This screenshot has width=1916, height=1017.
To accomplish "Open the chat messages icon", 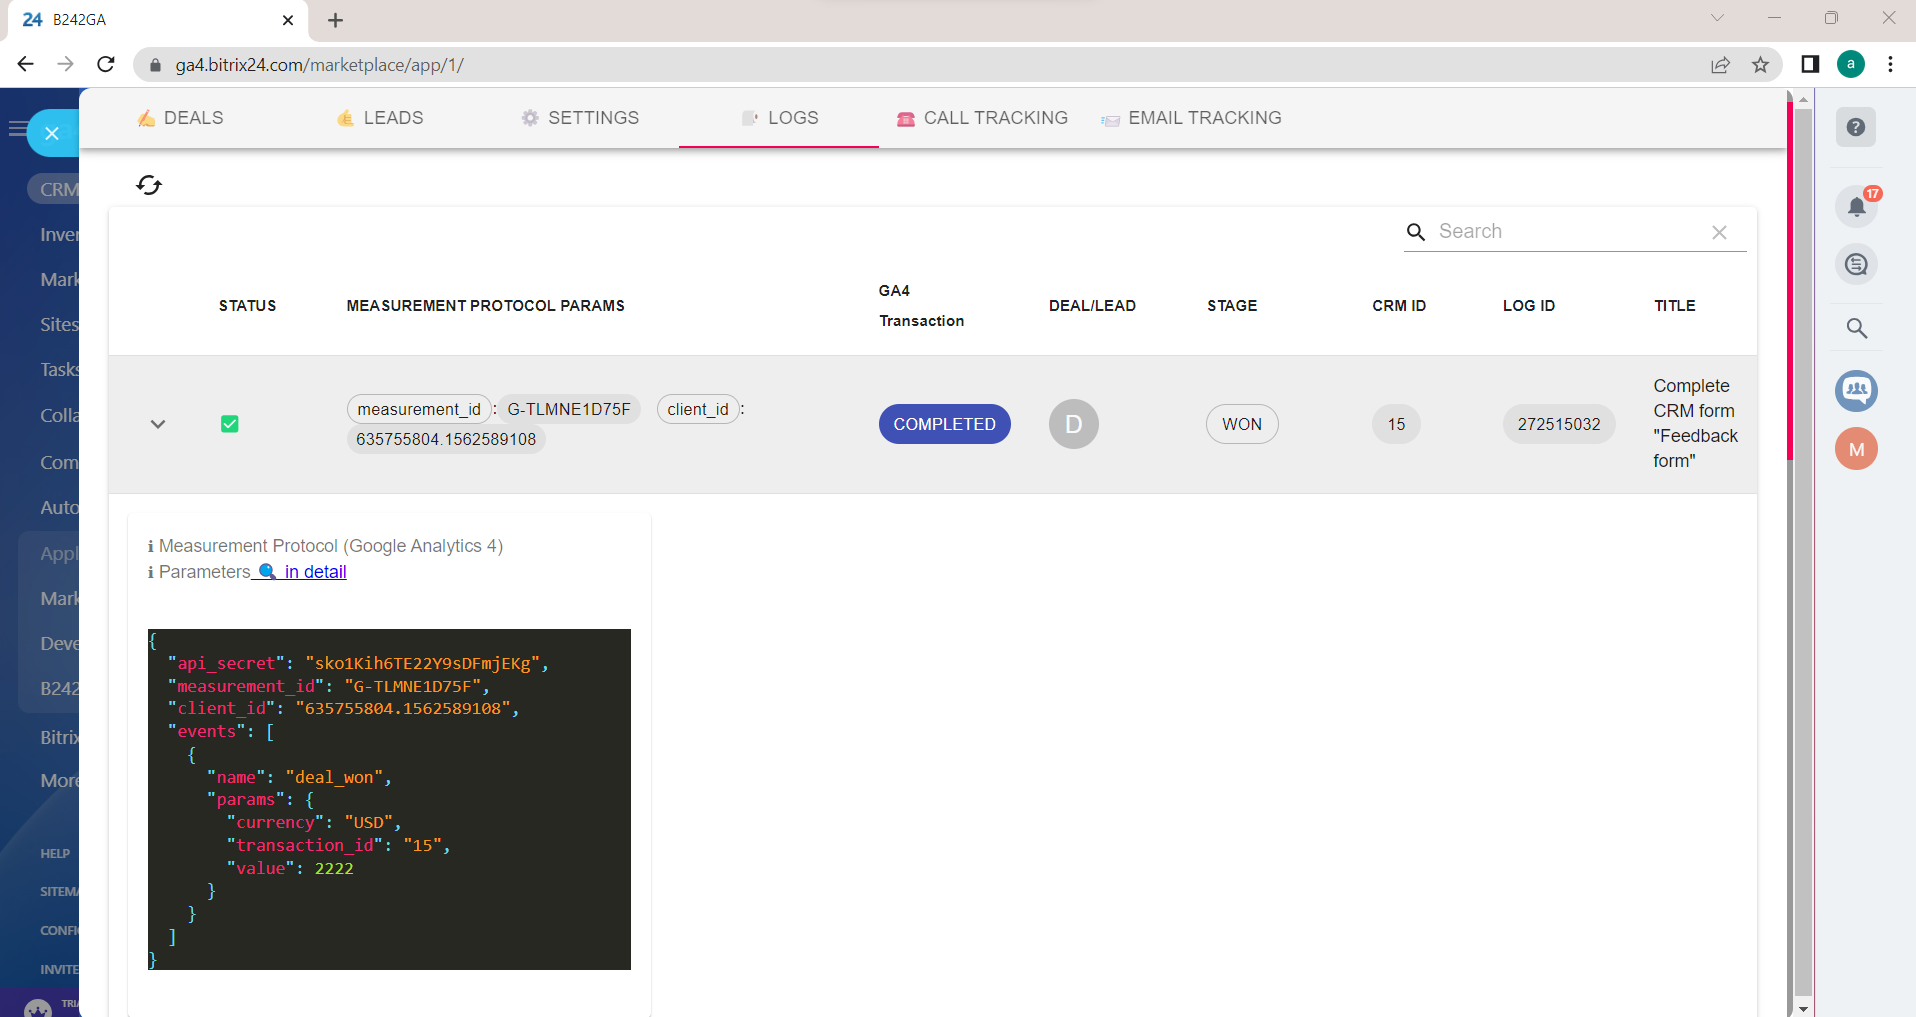I will click(1856, 265).
